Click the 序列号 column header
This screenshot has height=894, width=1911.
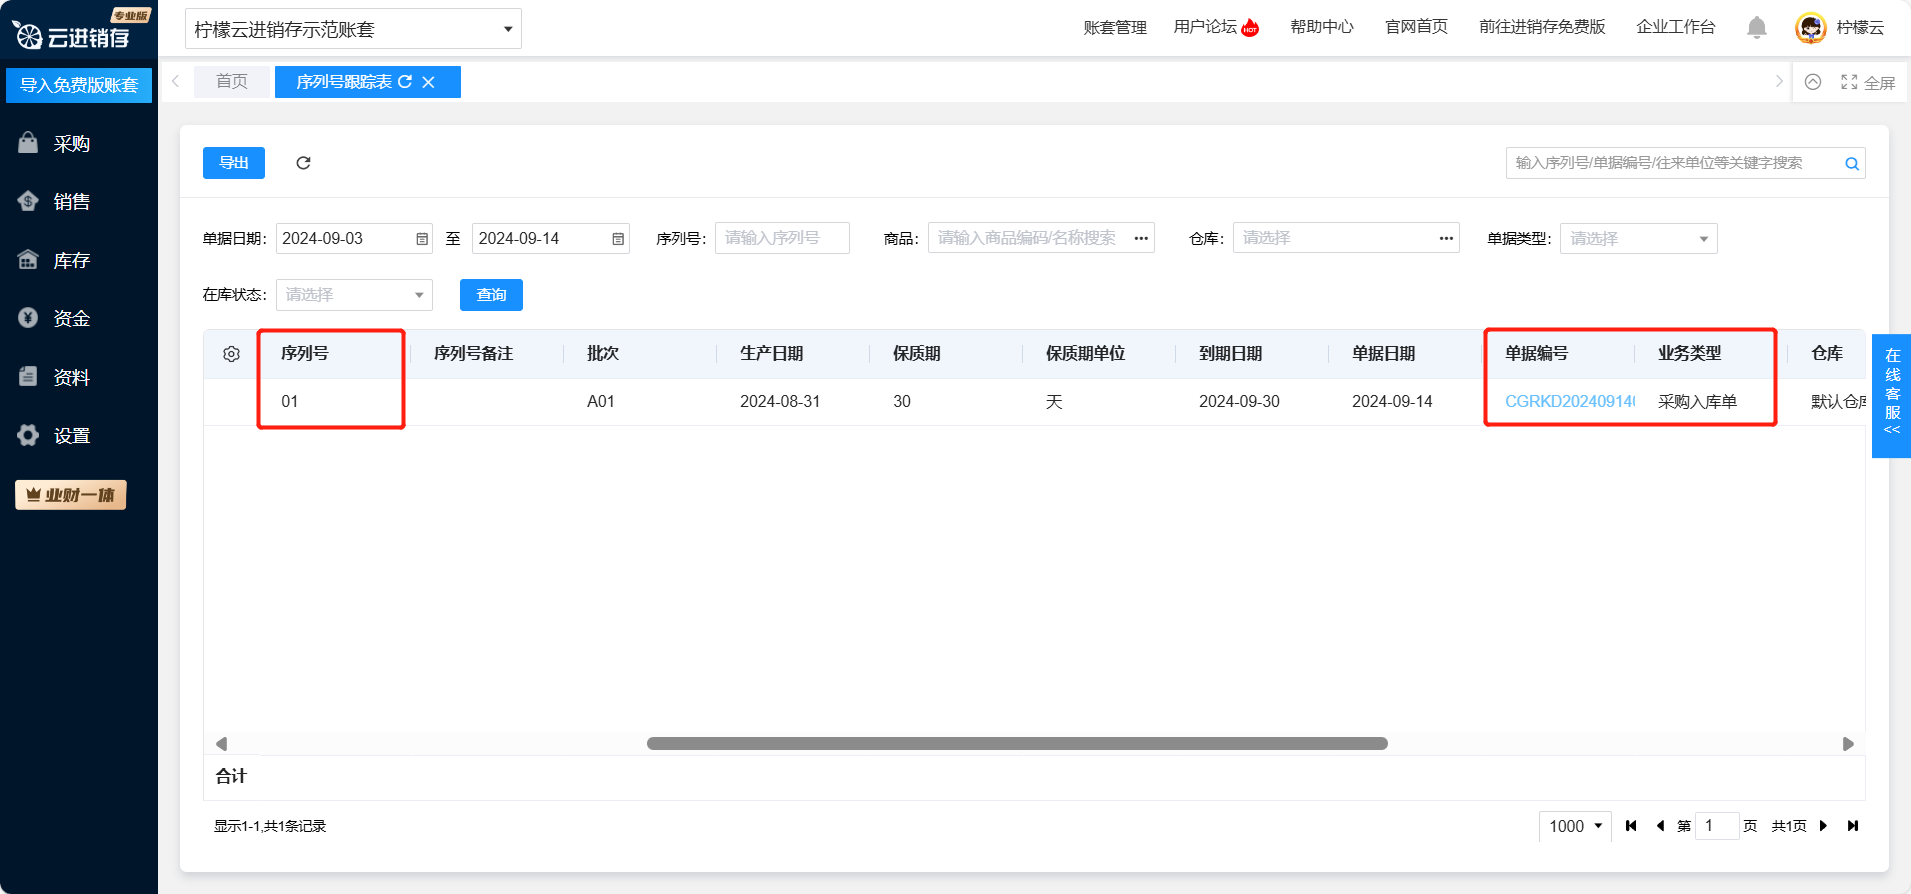(x=305, y=353)
